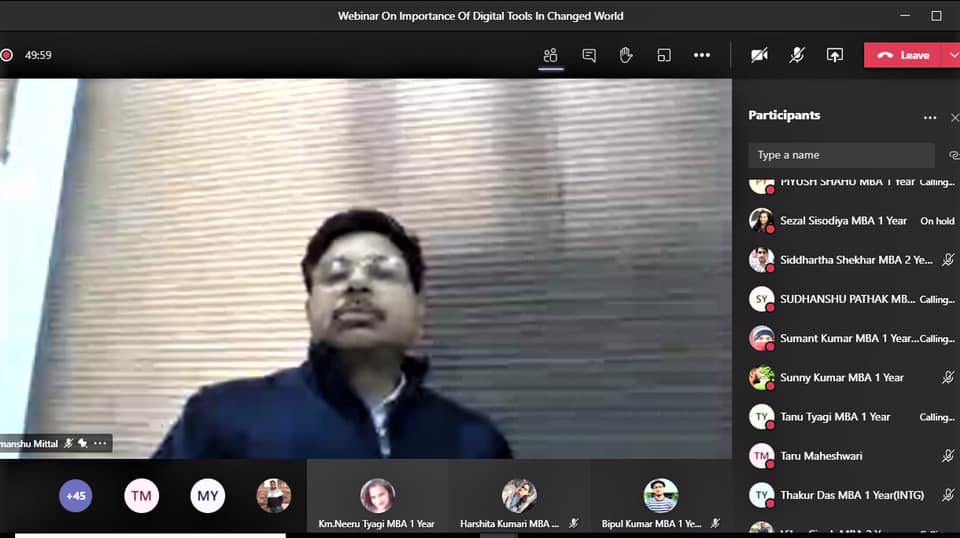Raise your hand in the meeting
Screen dimensions: 960x538
[x=626, y=55]
